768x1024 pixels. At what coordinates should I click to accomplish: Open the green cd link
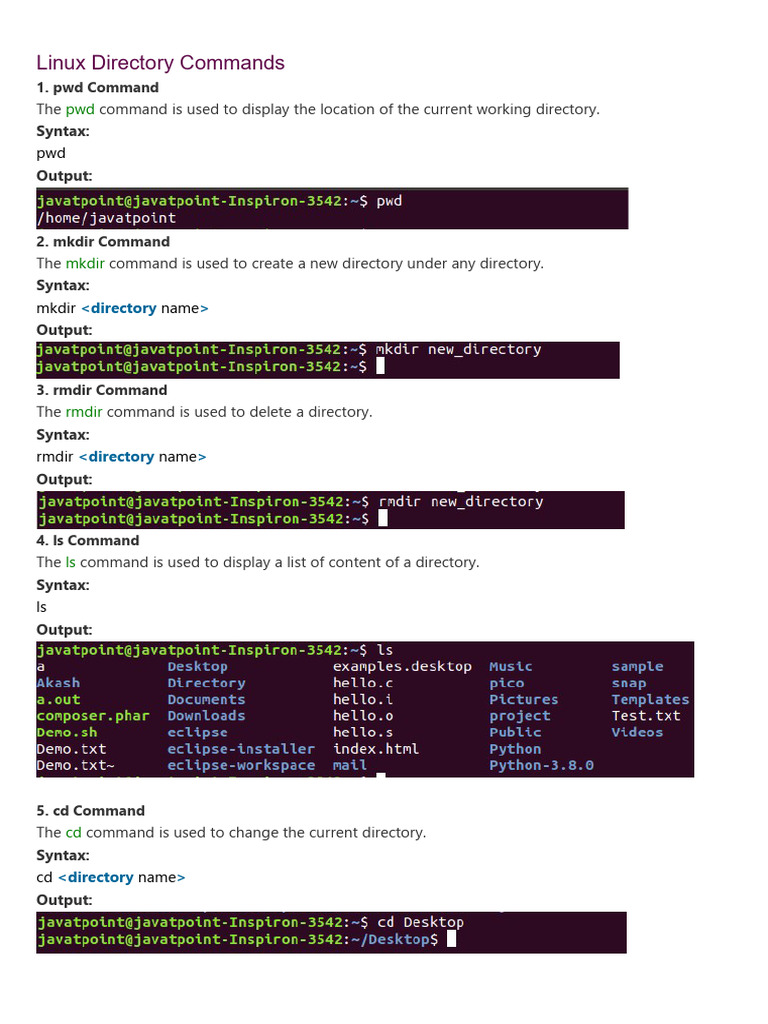tap(74, 832)
